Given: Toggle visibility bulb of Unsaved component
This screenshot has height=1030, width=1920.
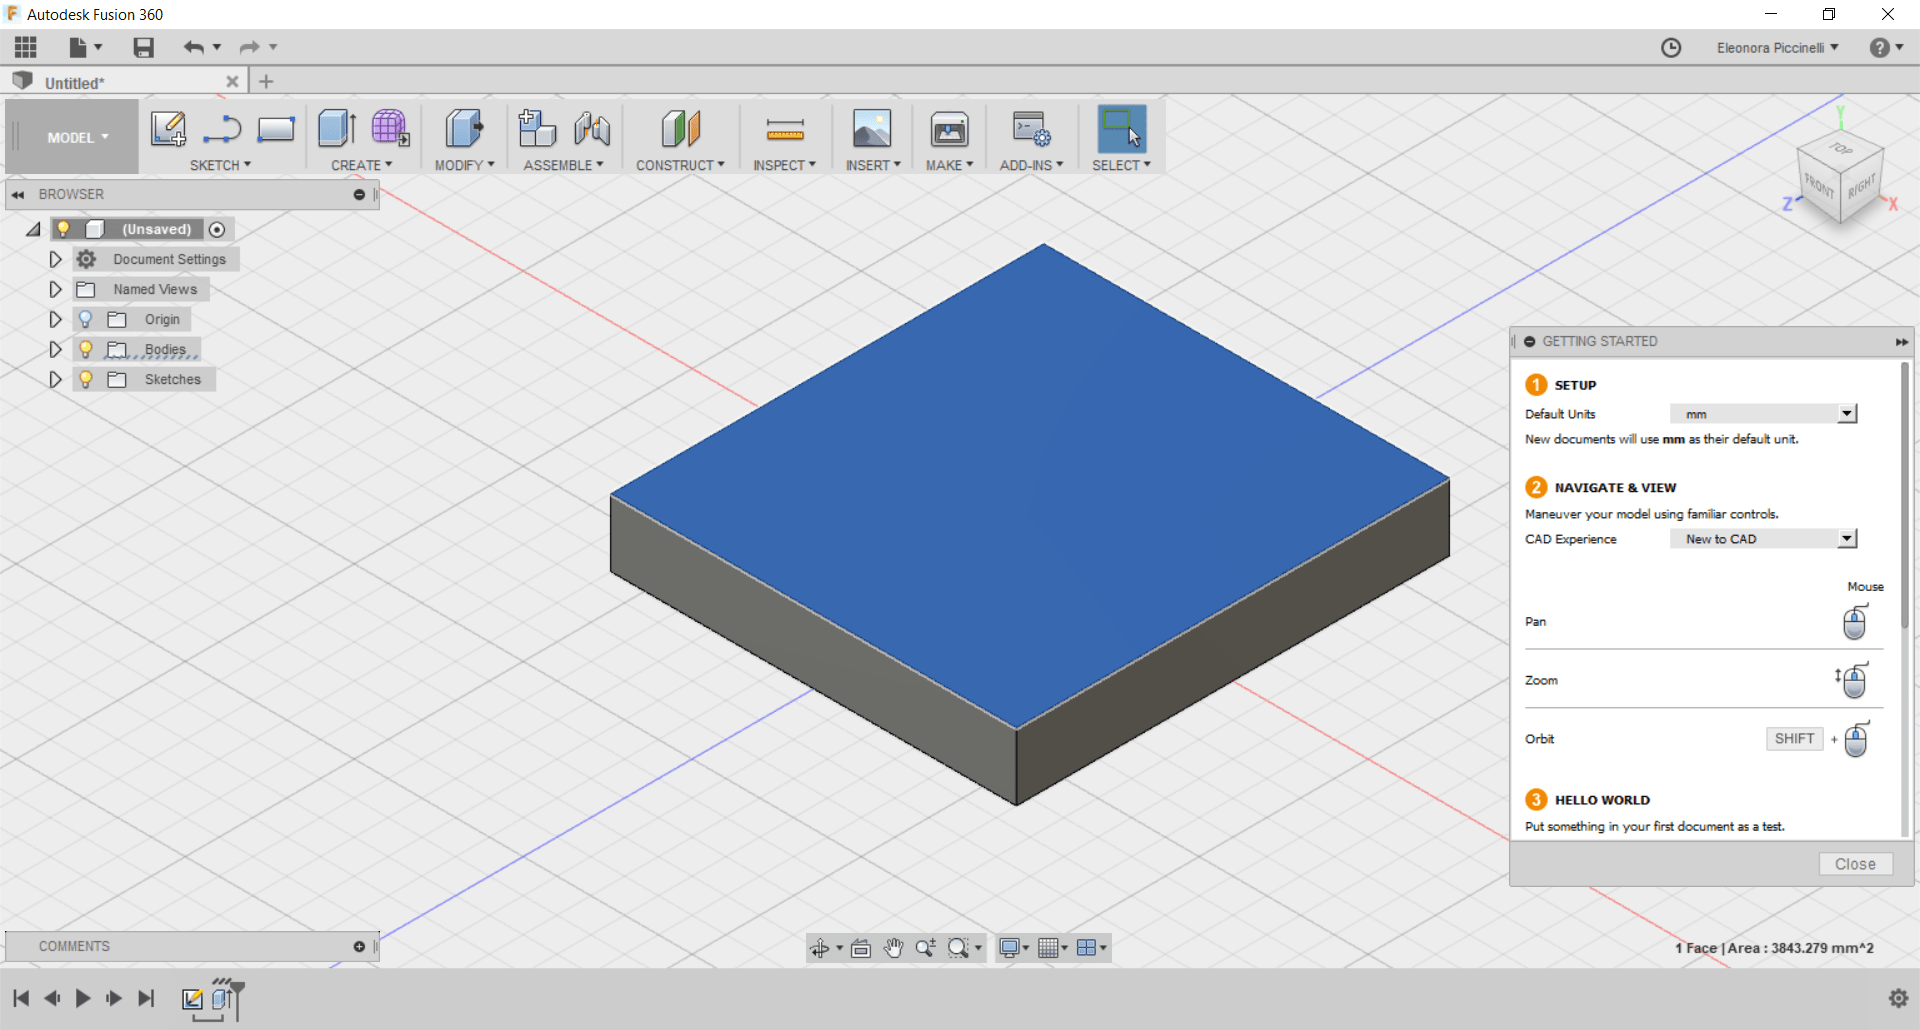Looking at the screenshot, I should 63,229.
